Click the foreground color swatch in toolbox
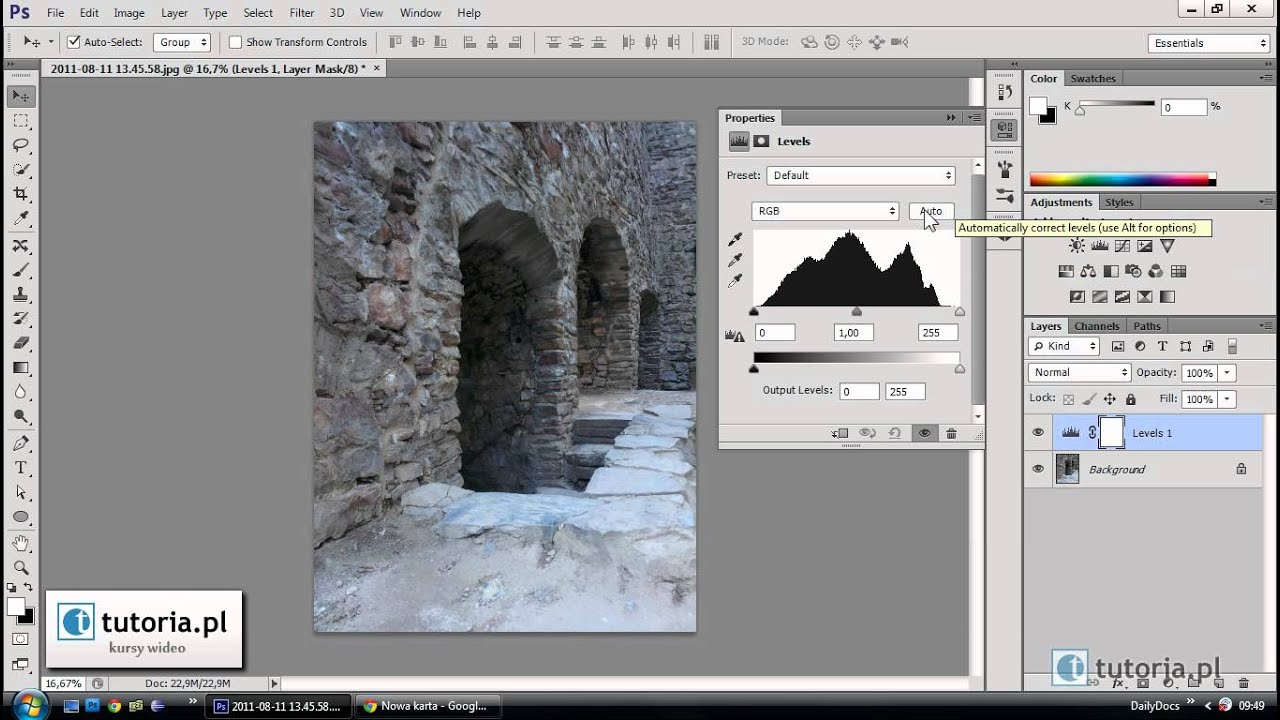This screenshot has height=720, width=1280. (16, 607)
